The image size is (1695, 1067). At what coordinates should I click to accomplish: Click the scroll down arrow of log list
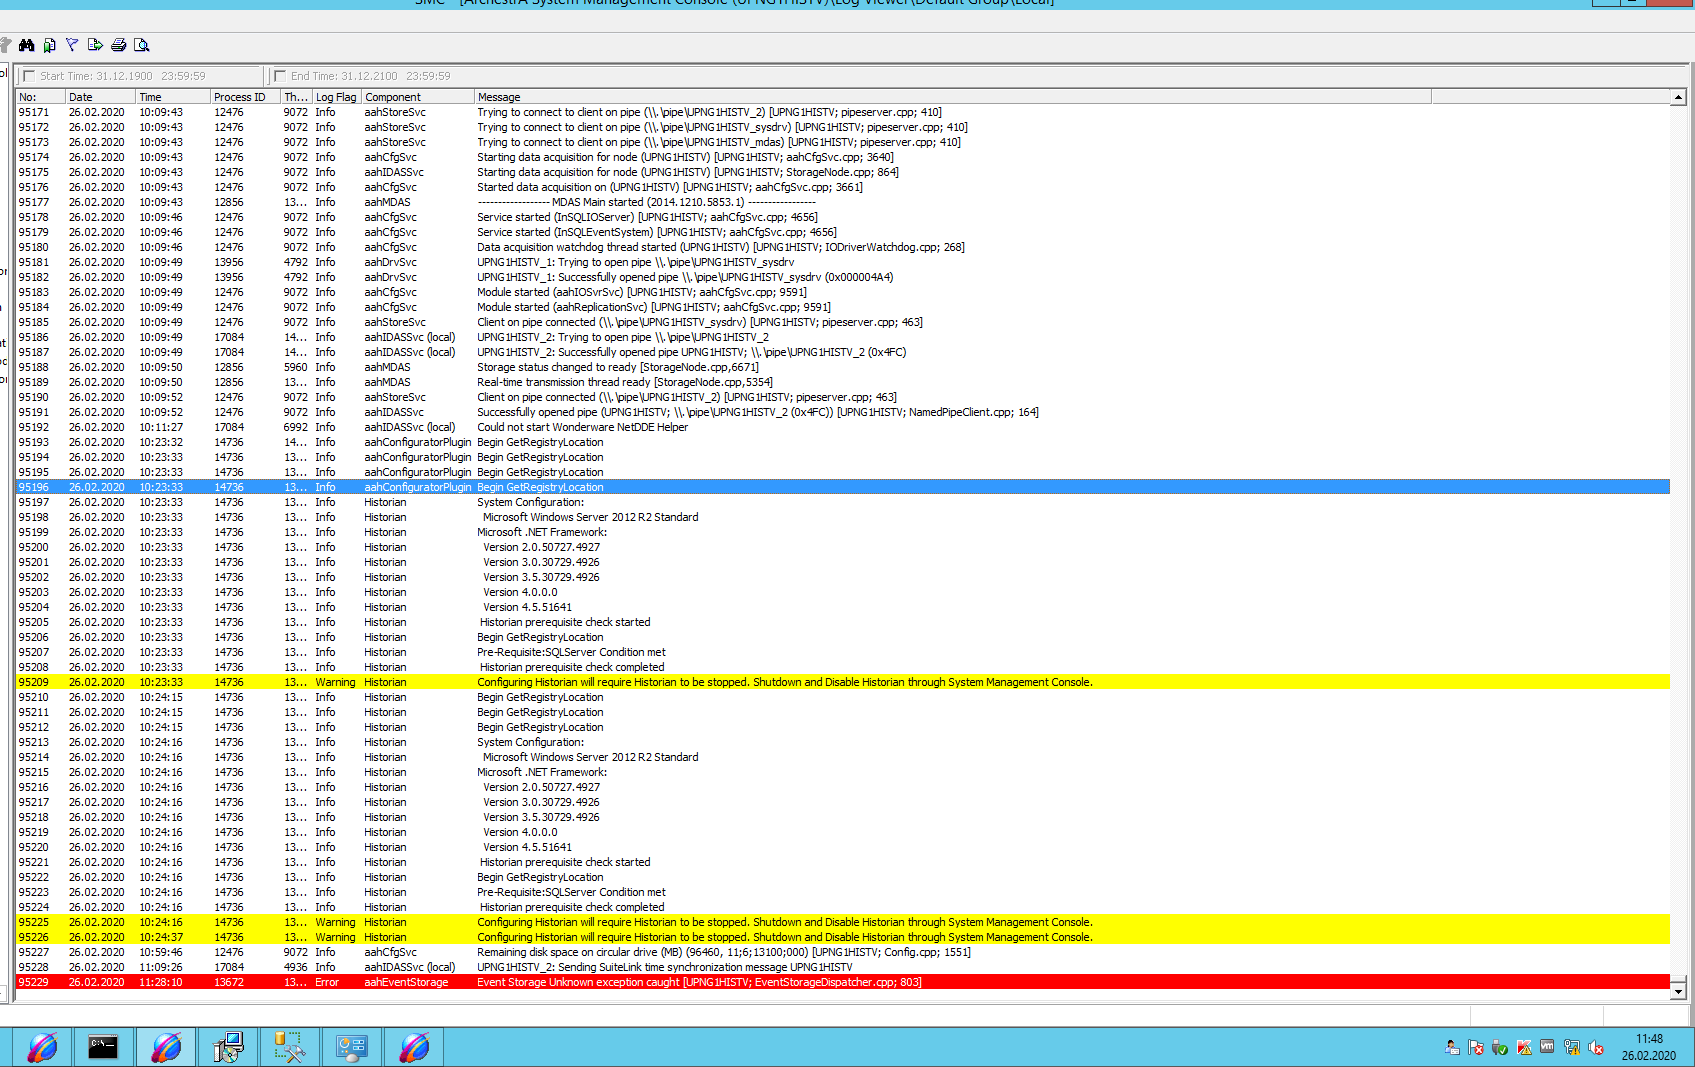tap(1678, 990)
